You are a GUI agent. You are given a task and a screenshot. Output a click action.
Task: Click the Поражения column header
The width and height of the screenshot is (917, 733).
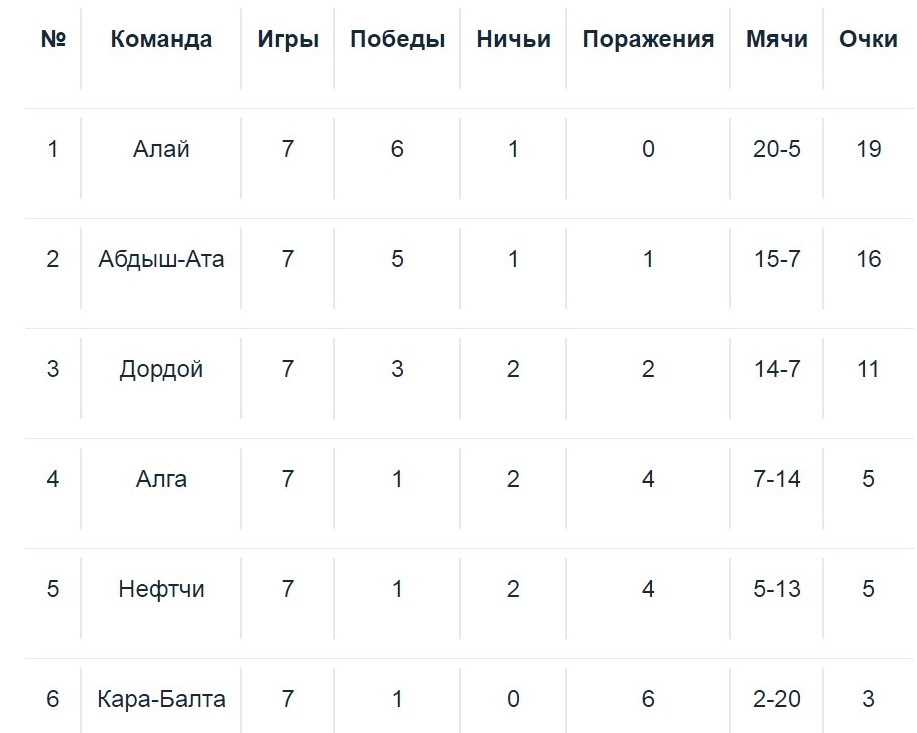pyautogui.click(x=648, y=39)
